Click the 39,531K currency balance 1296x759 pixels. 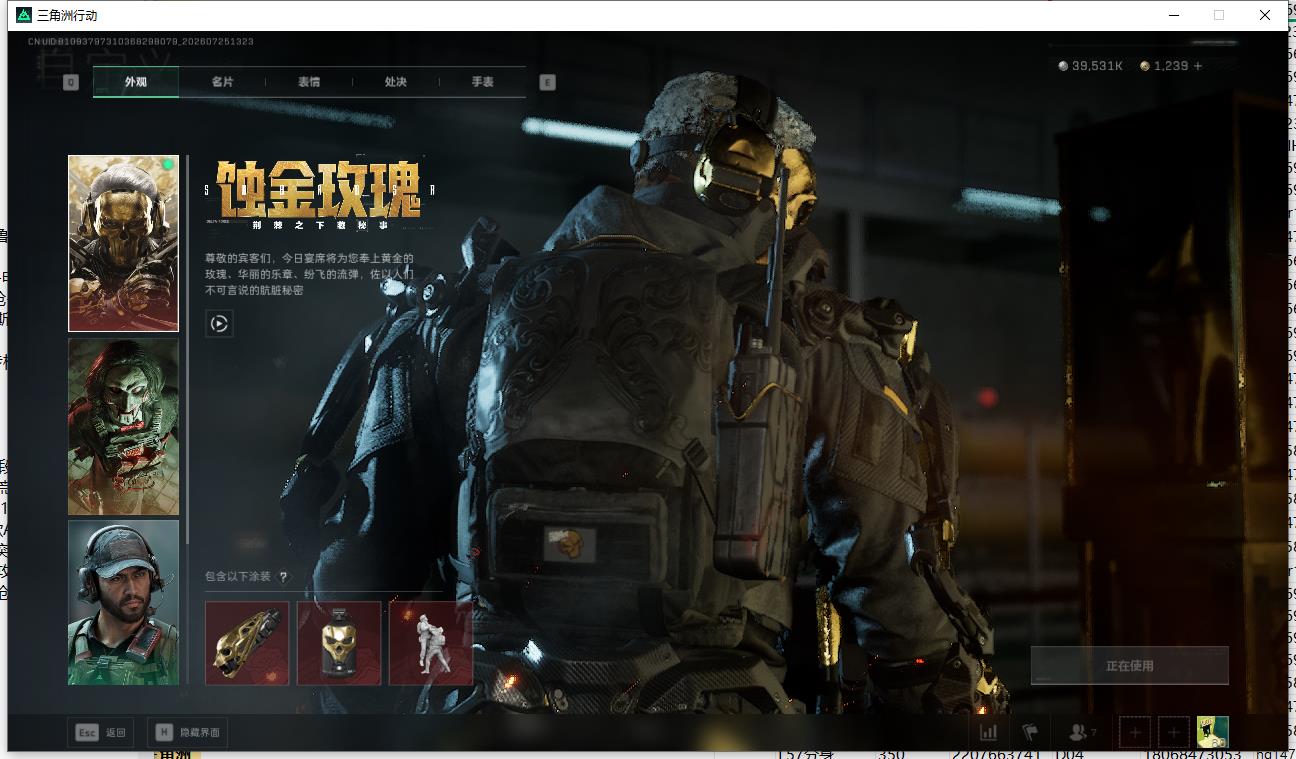(1097, 66)
